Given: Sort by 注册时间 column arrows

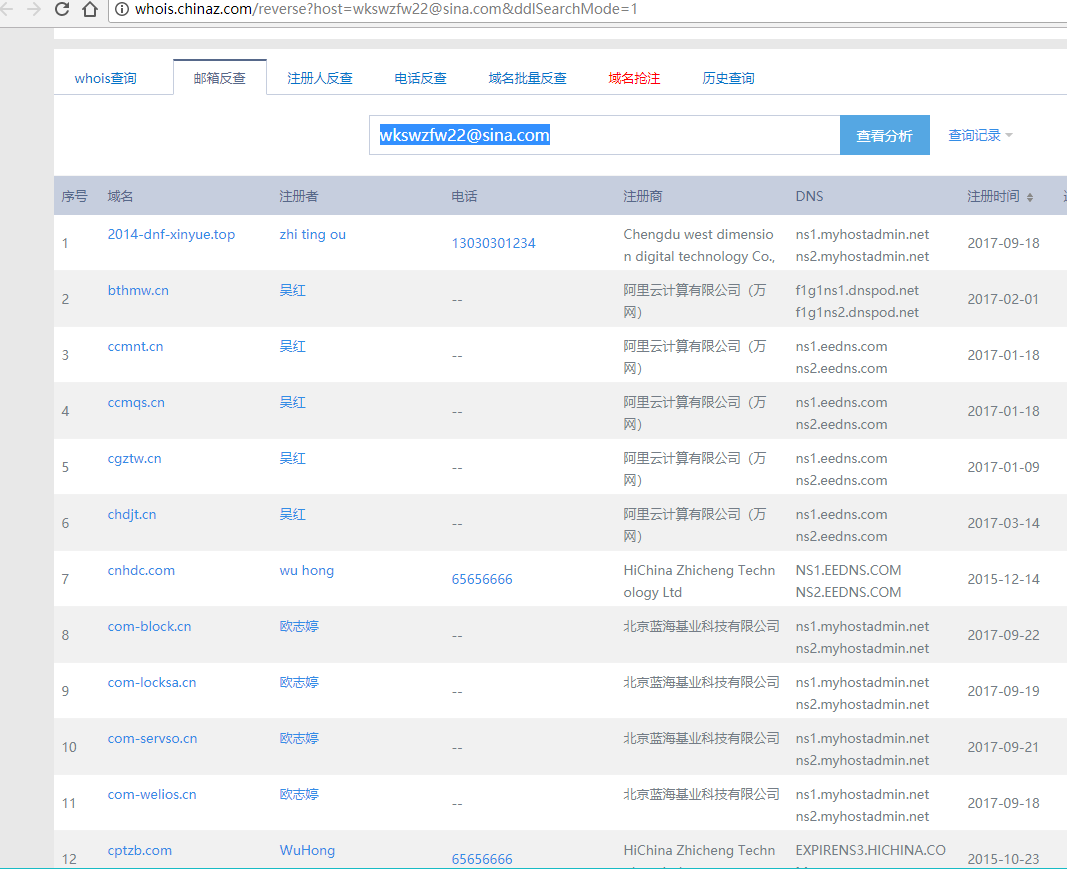Looking at the screenshot, I should 1030,197.
